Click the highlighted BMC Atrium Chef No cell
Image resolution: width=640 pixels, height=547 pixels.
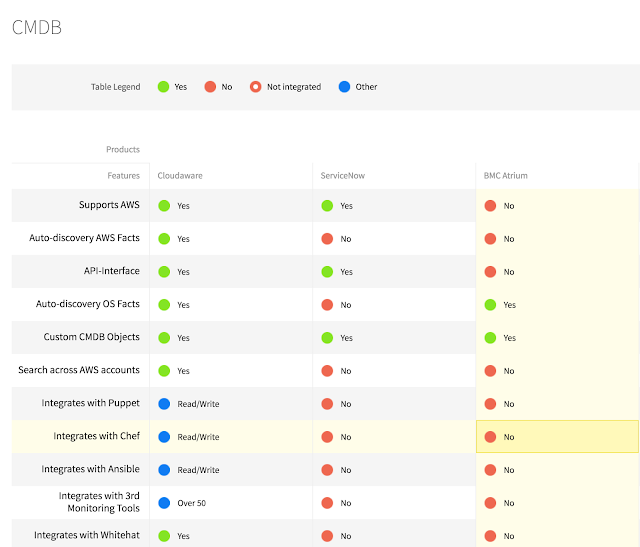coord(556,437)
